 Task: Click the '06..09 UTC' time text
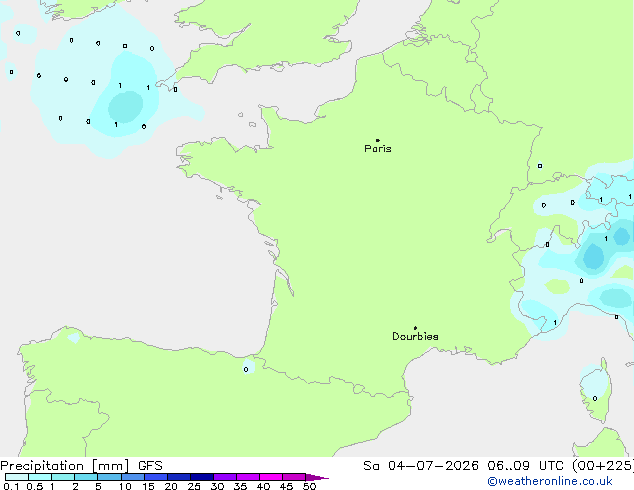coord(526,466)
